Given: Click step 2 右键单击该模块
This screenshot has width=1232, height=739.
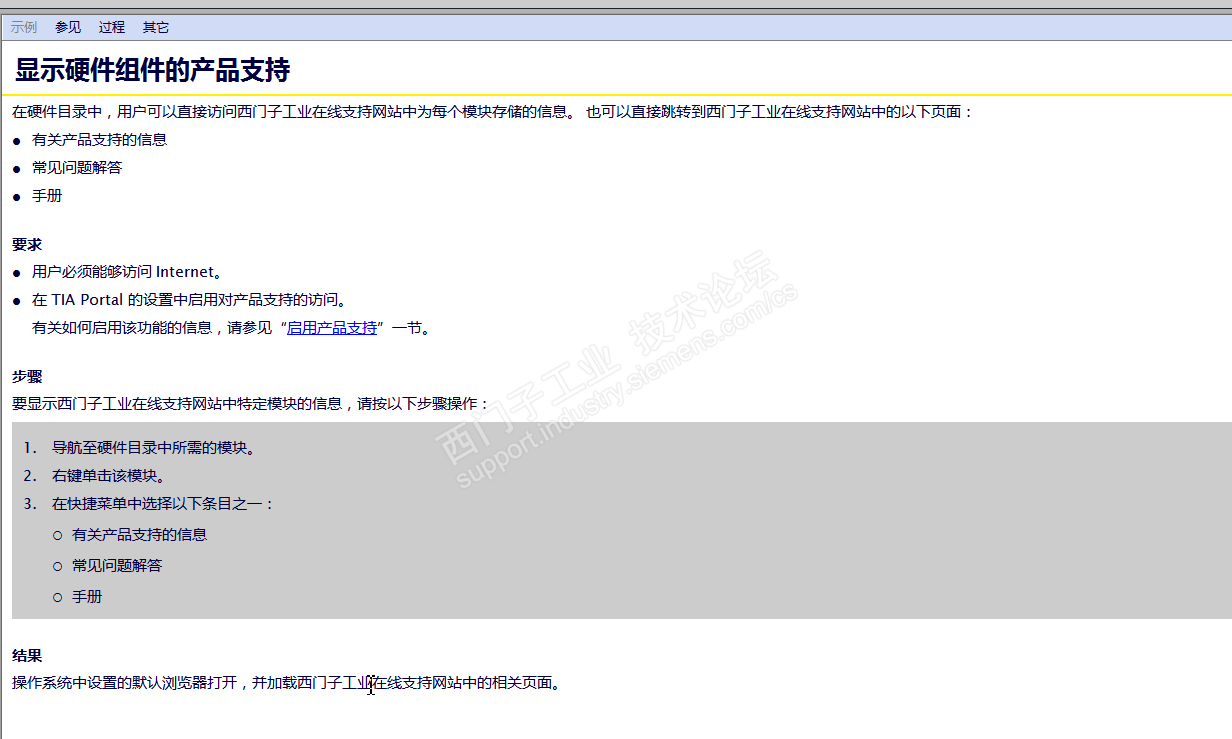Looking at the screenshot, I should click(108, 476).
